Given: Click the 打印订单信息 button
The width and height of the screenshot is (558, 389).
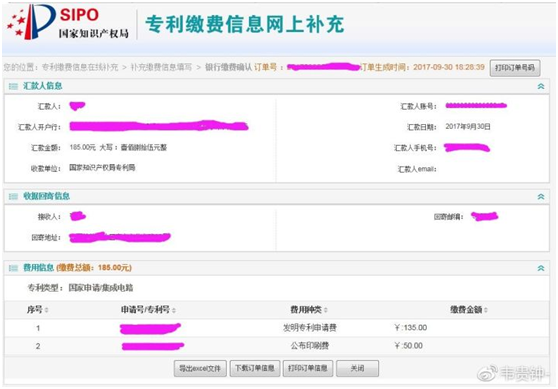Looking at the screenshot, I should [308, 368].
